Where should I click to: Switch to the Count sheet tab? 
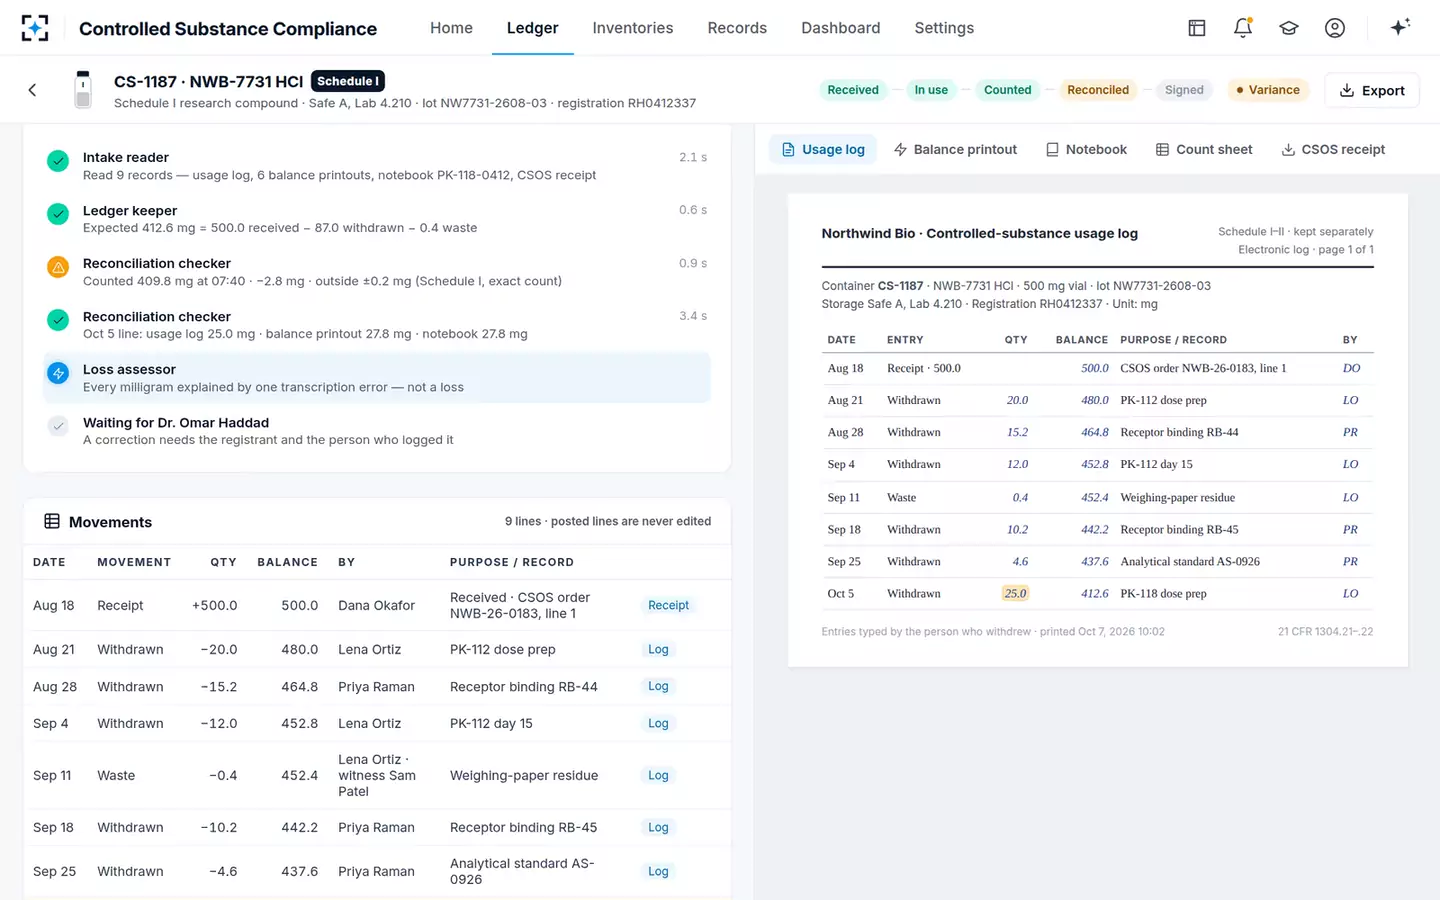coord(1204,149)
